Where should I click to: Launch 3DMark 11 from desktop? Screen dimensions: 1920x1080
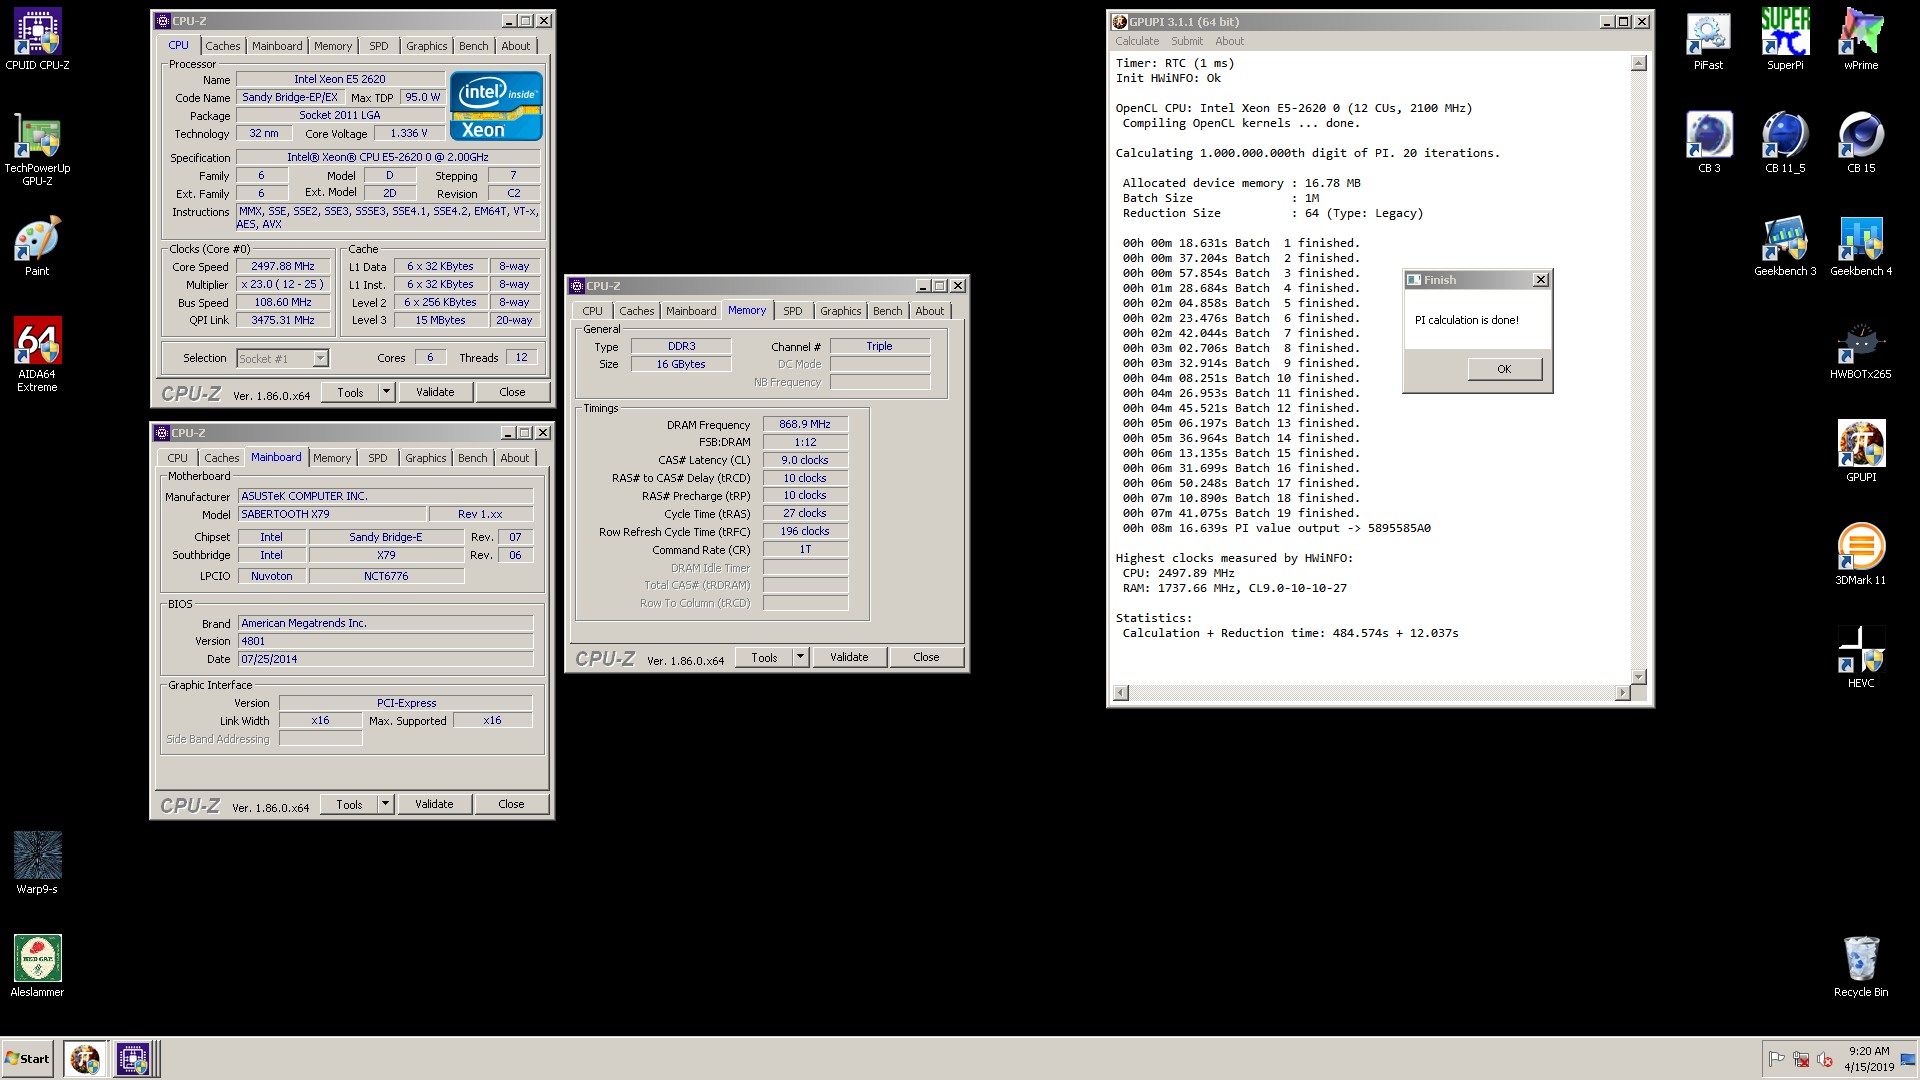[1861, 554]
